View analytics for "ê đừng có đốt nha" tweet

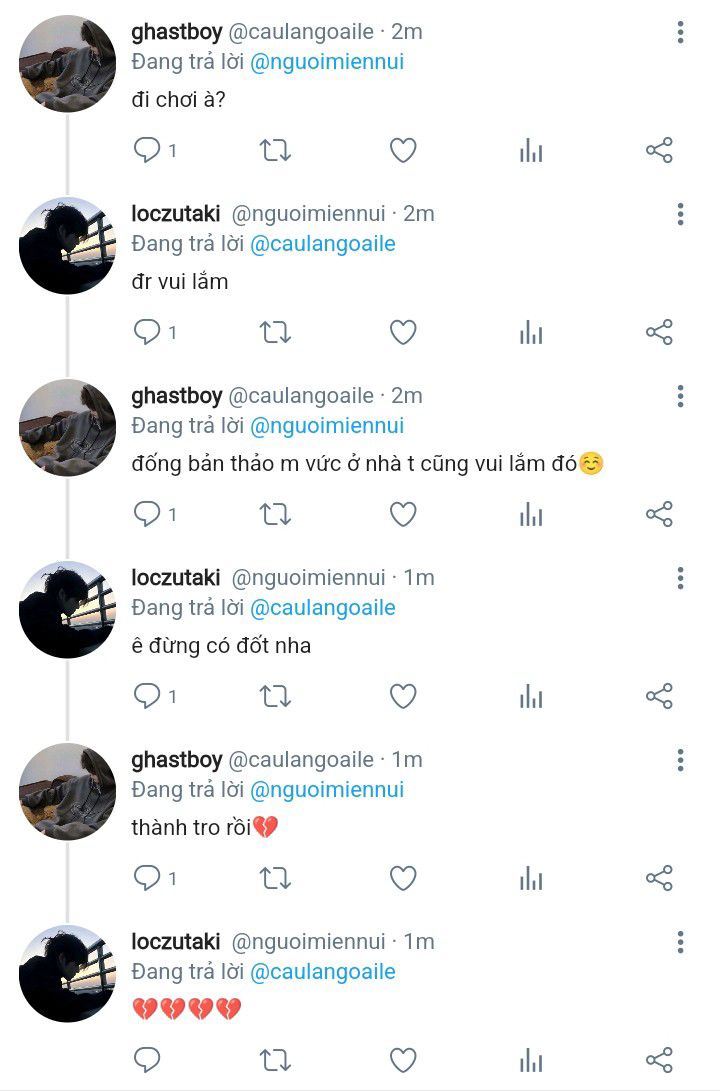point(531,697)
